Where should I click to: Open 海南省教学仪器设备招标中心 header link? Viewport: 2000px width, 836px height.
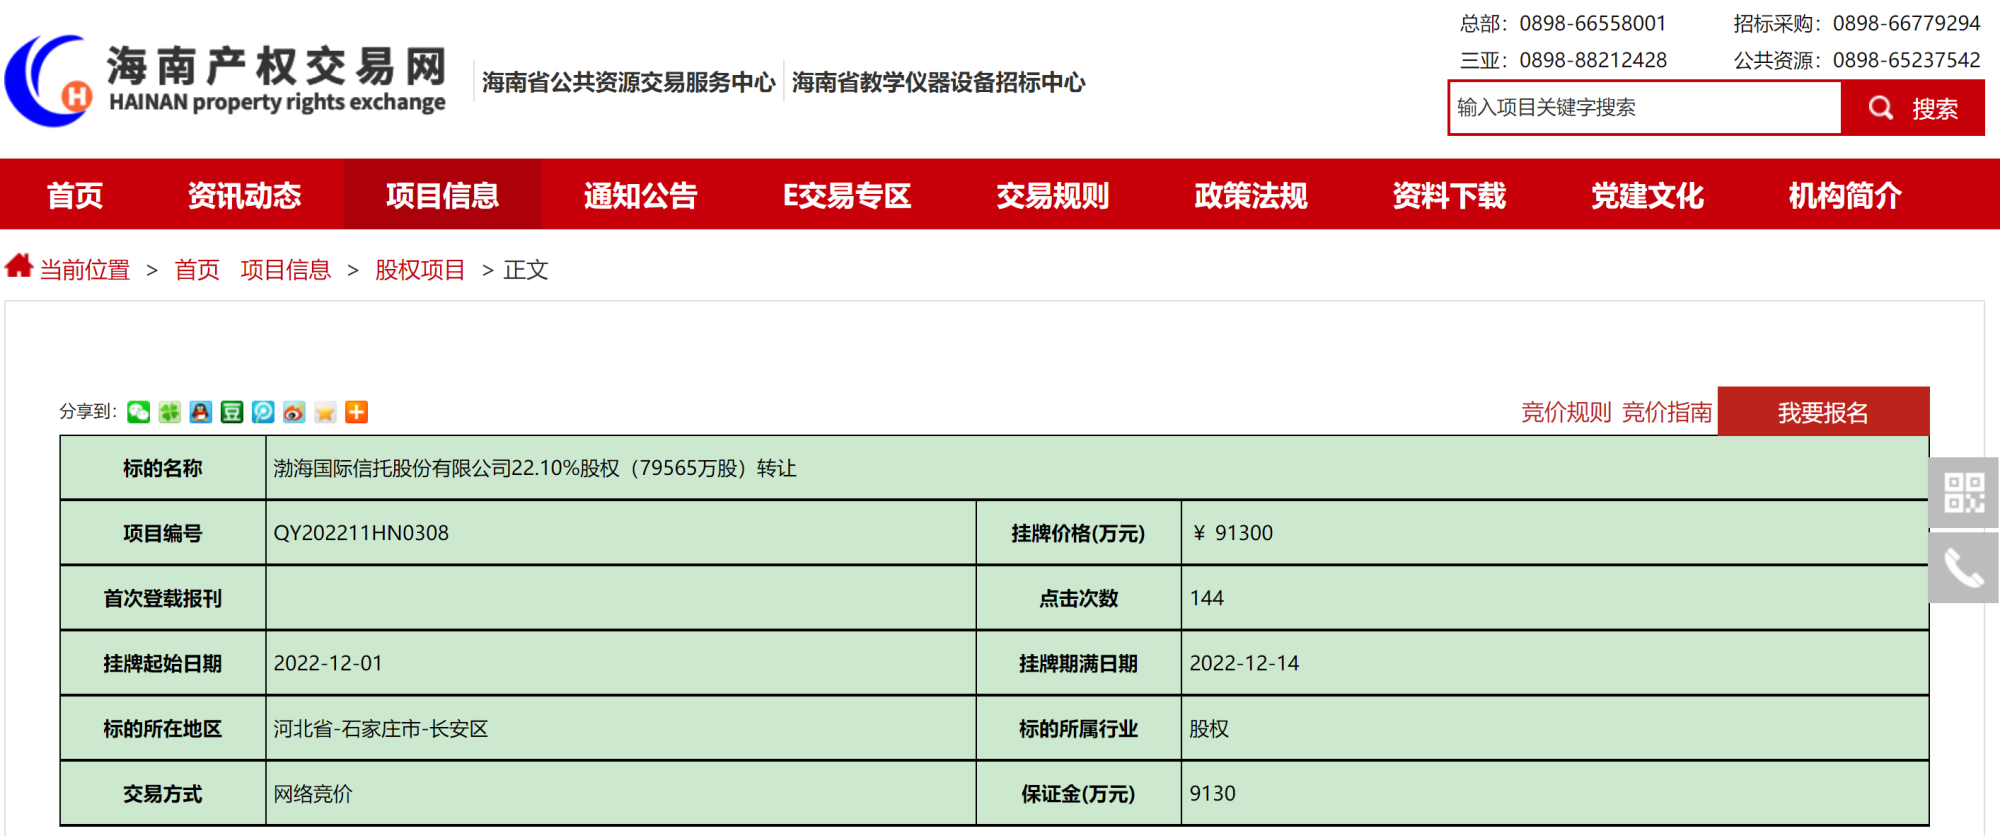pyautogui.click(x=938, y=82)
